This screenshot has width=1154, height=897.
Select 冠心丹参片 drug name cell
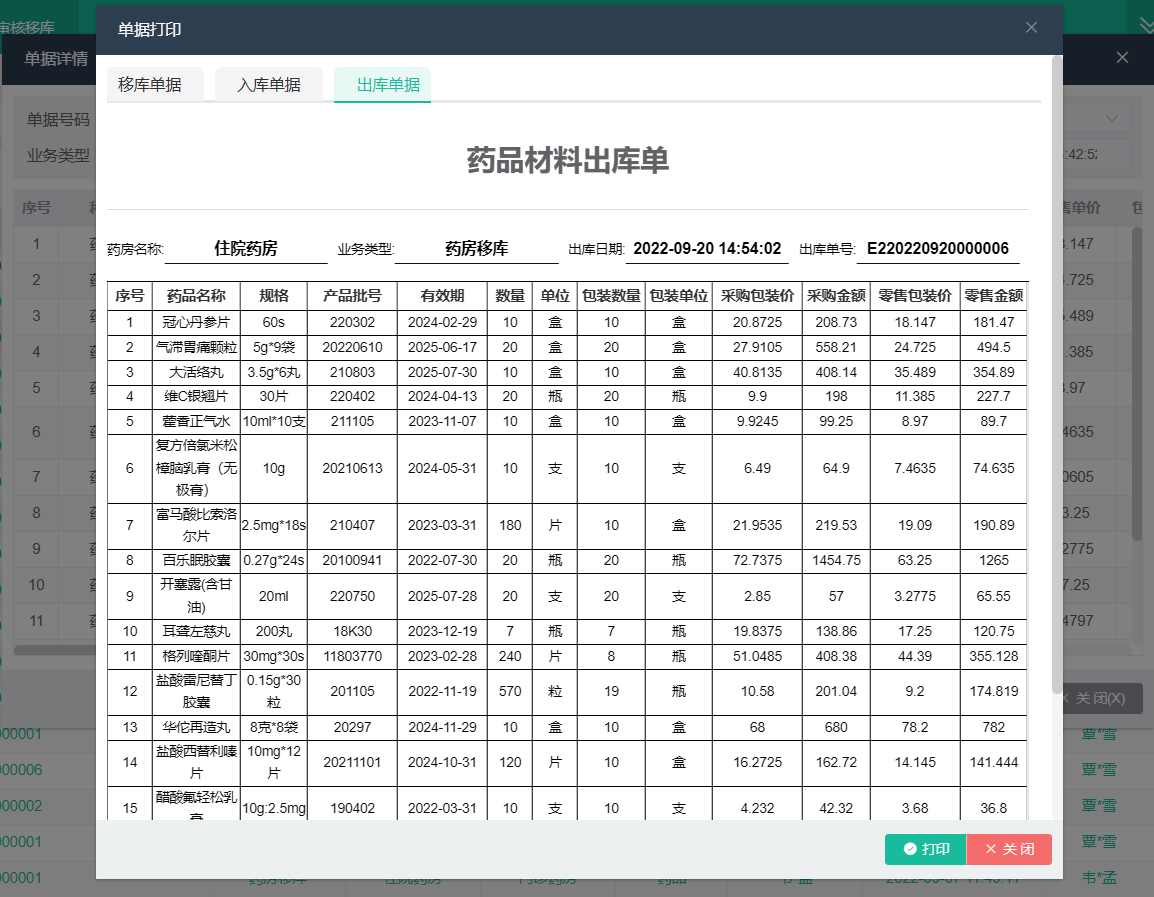pos(196,322)
